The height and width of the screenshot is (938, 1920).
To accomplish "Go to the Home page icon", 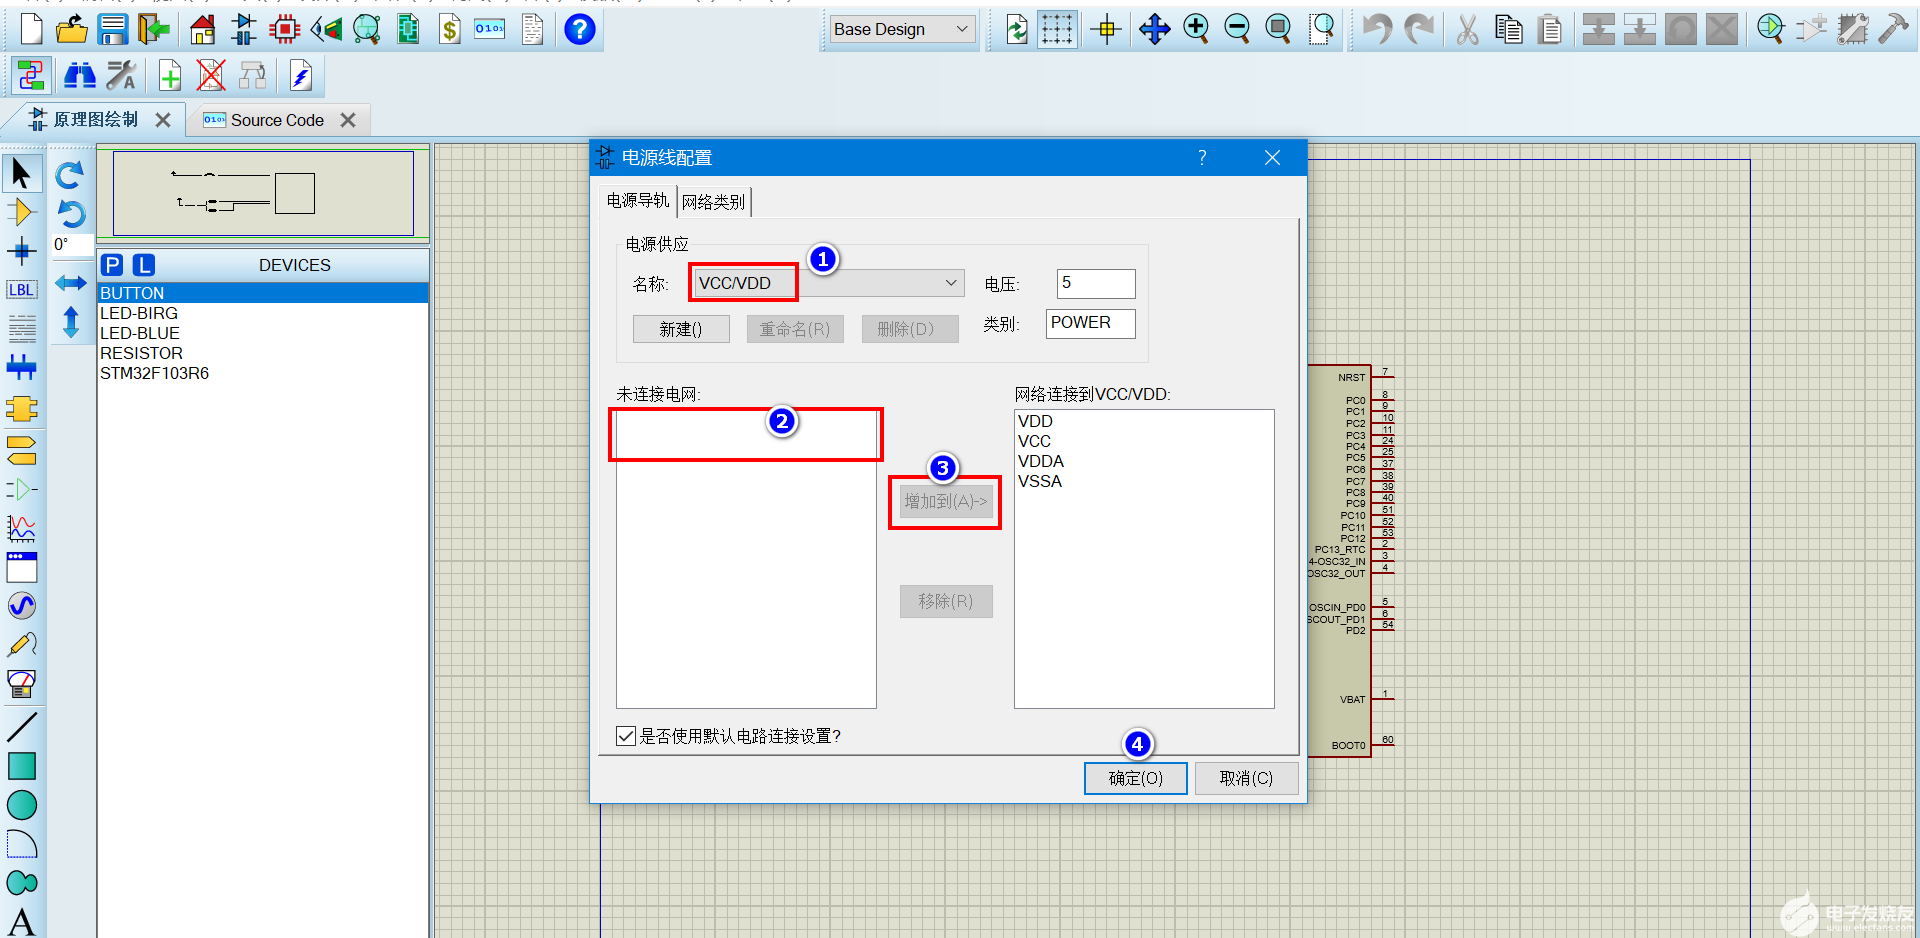I will (203, 29).
